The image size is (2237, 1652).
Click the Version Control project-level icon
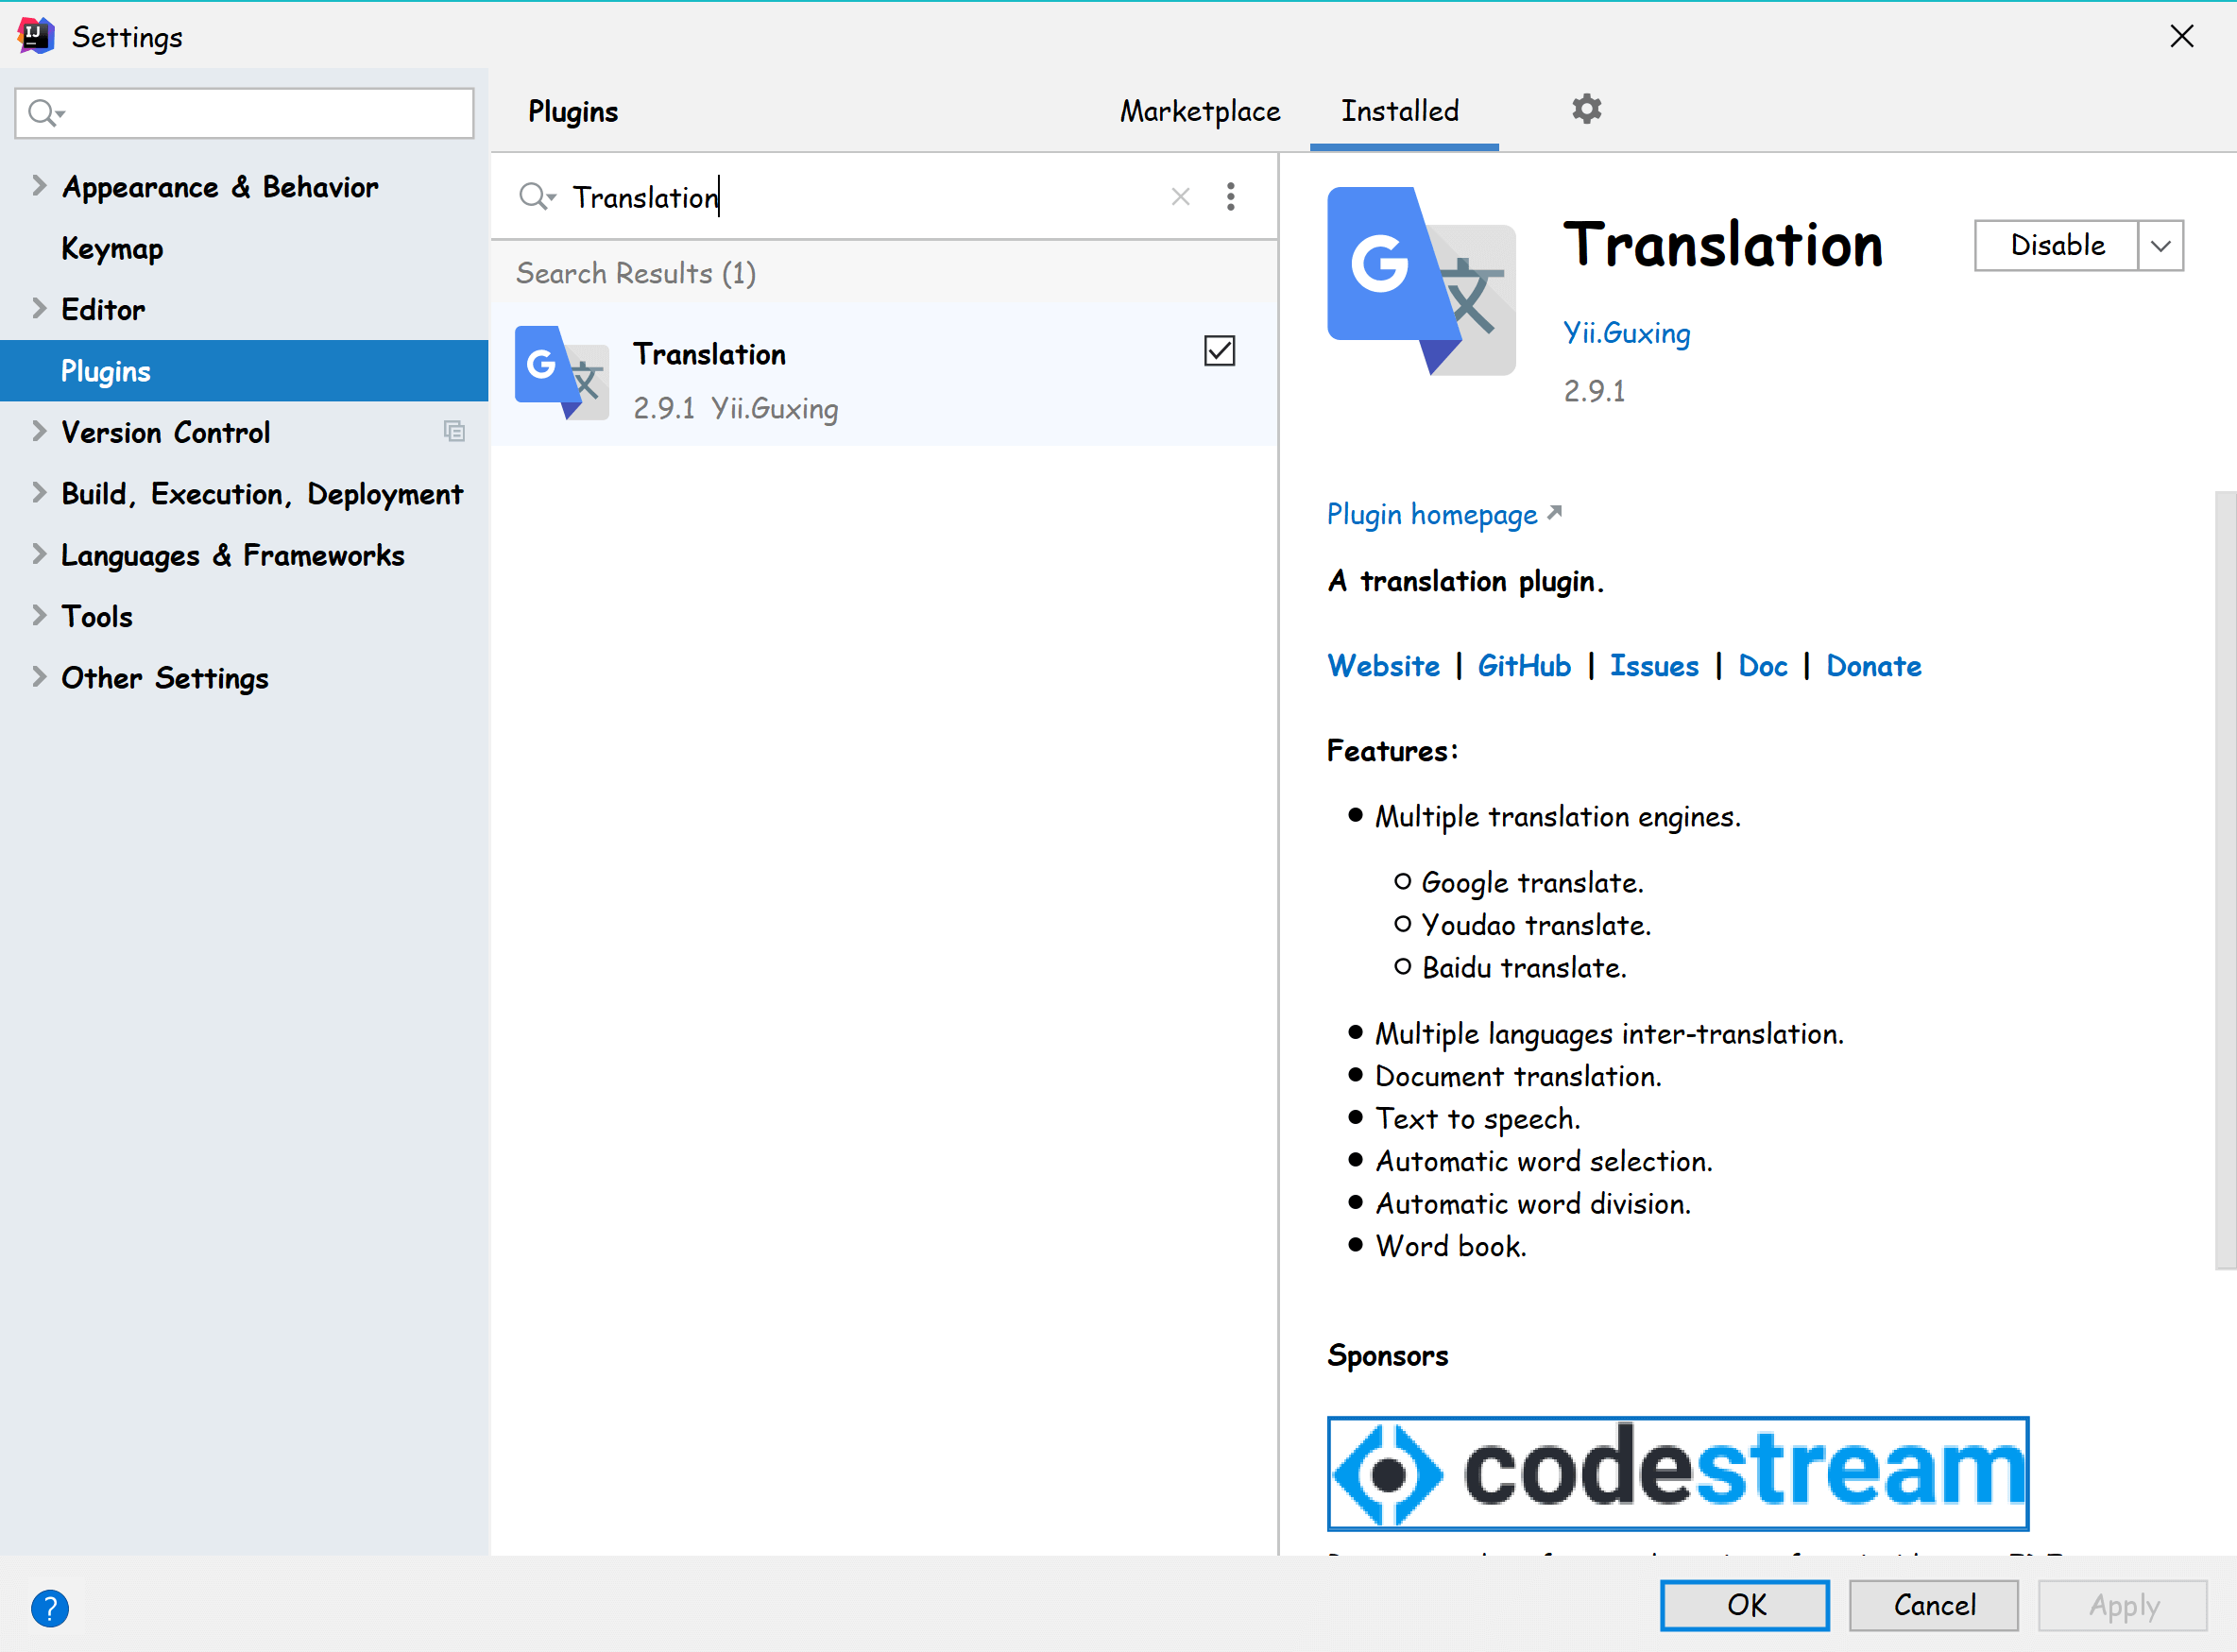(454, 432)
